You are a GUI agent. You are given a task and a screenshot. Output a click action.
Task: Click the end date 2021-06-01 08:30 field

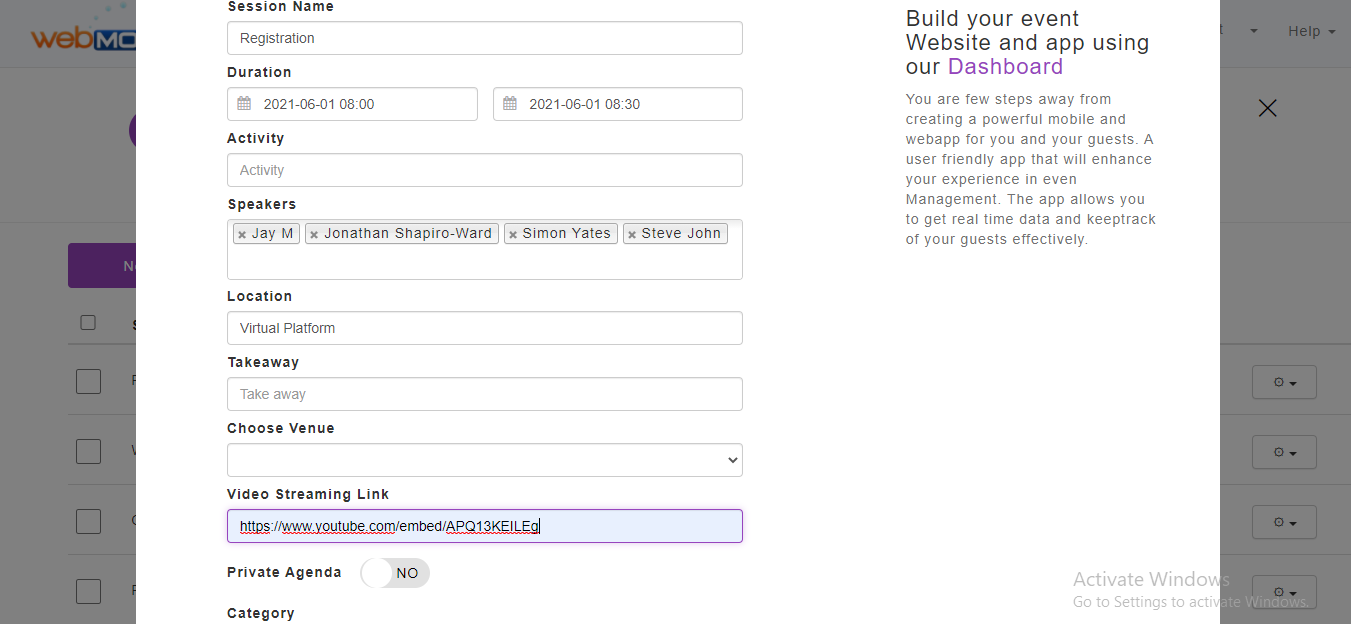618,104
